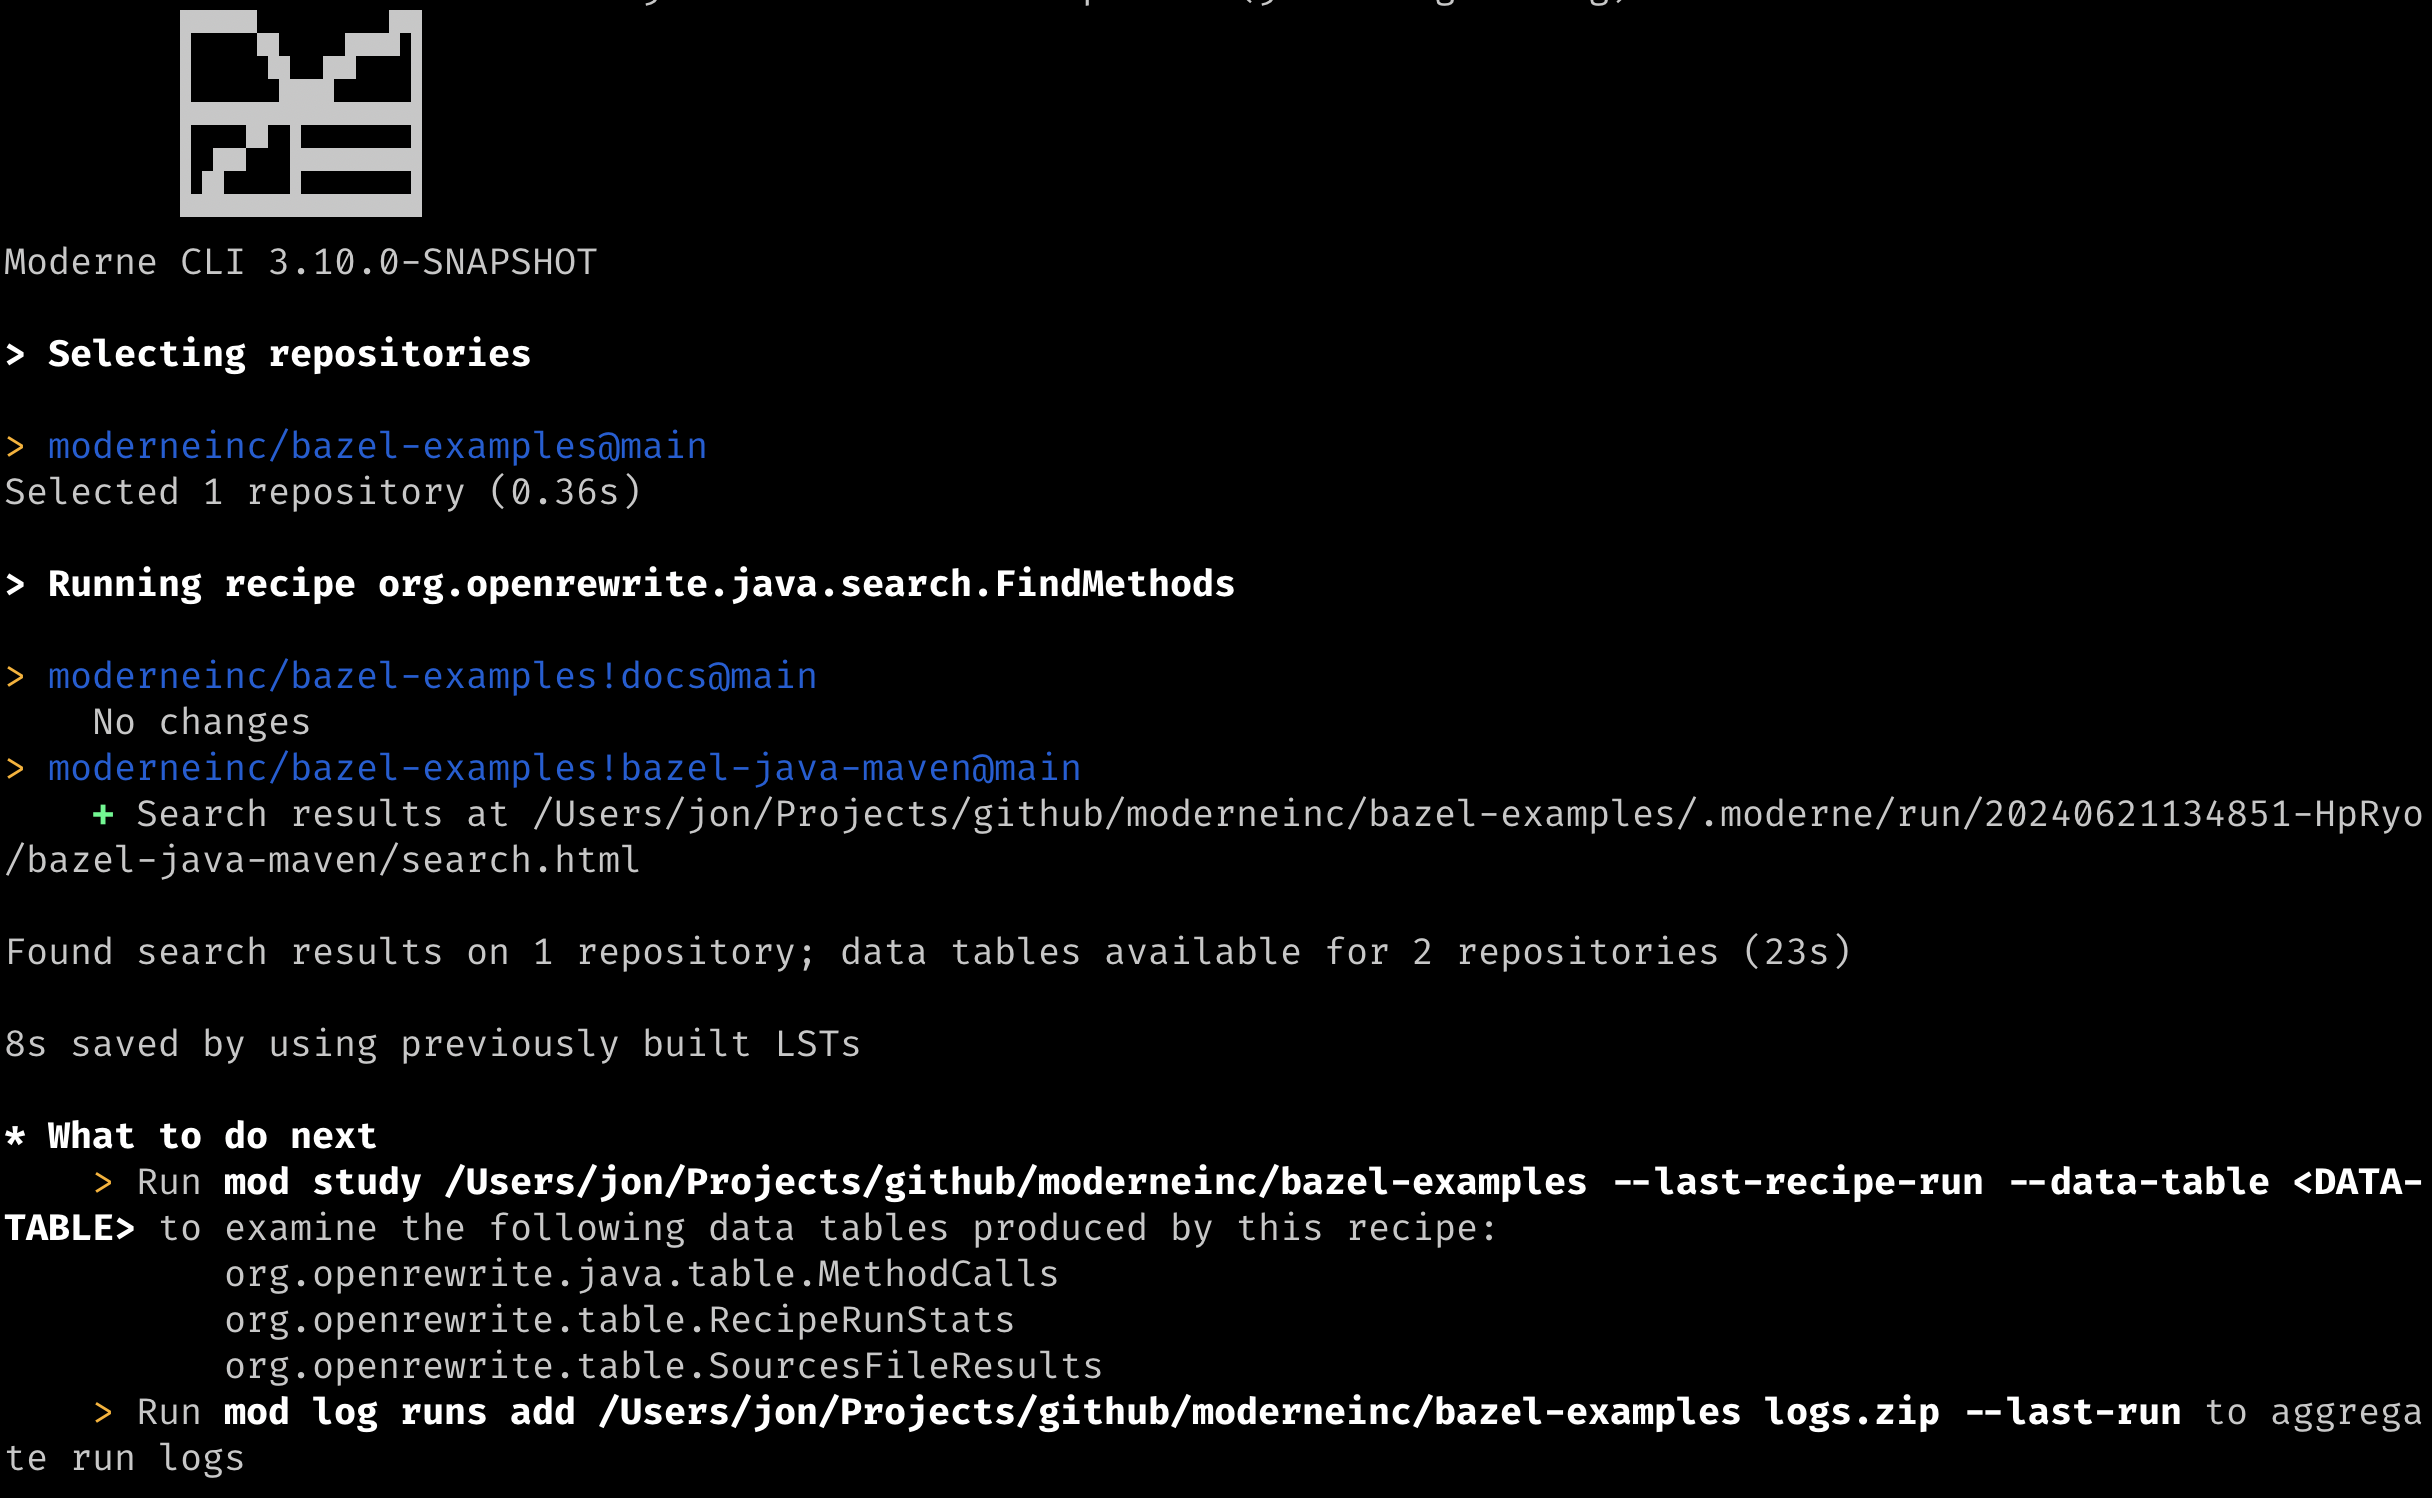Click the orange chevron before Run mod log
The height and width of the screenshot is (1498, 2432).
102,1413
